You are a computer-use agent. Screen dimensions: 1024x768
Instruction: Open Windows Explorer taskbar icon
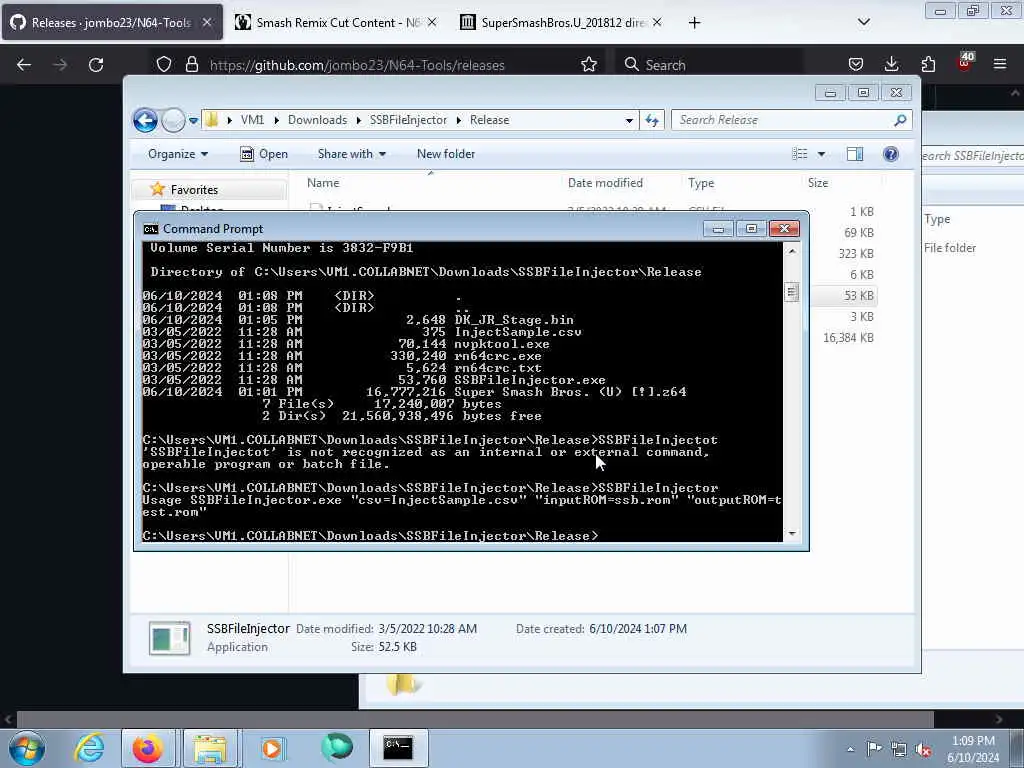[209, 748]
